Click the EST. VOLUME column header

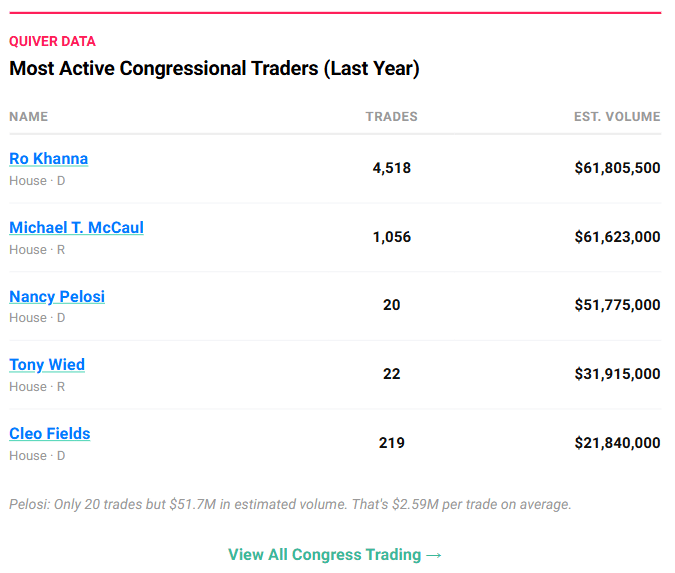pyautogui.click(x=617, y=117)
